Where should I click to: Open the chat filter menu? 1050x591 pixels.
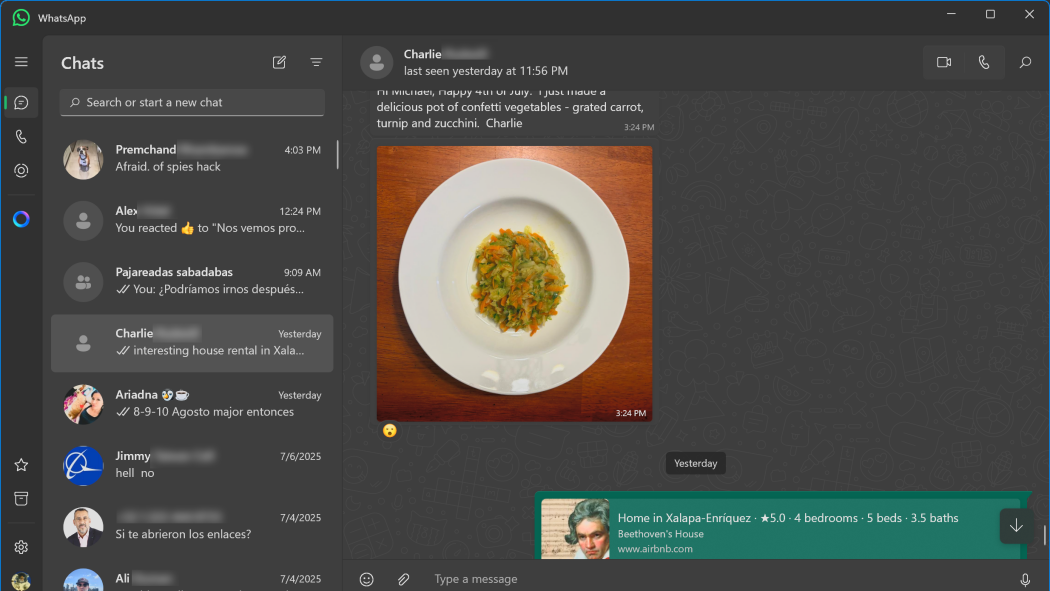pyautogui.click(x=316, y=62)
